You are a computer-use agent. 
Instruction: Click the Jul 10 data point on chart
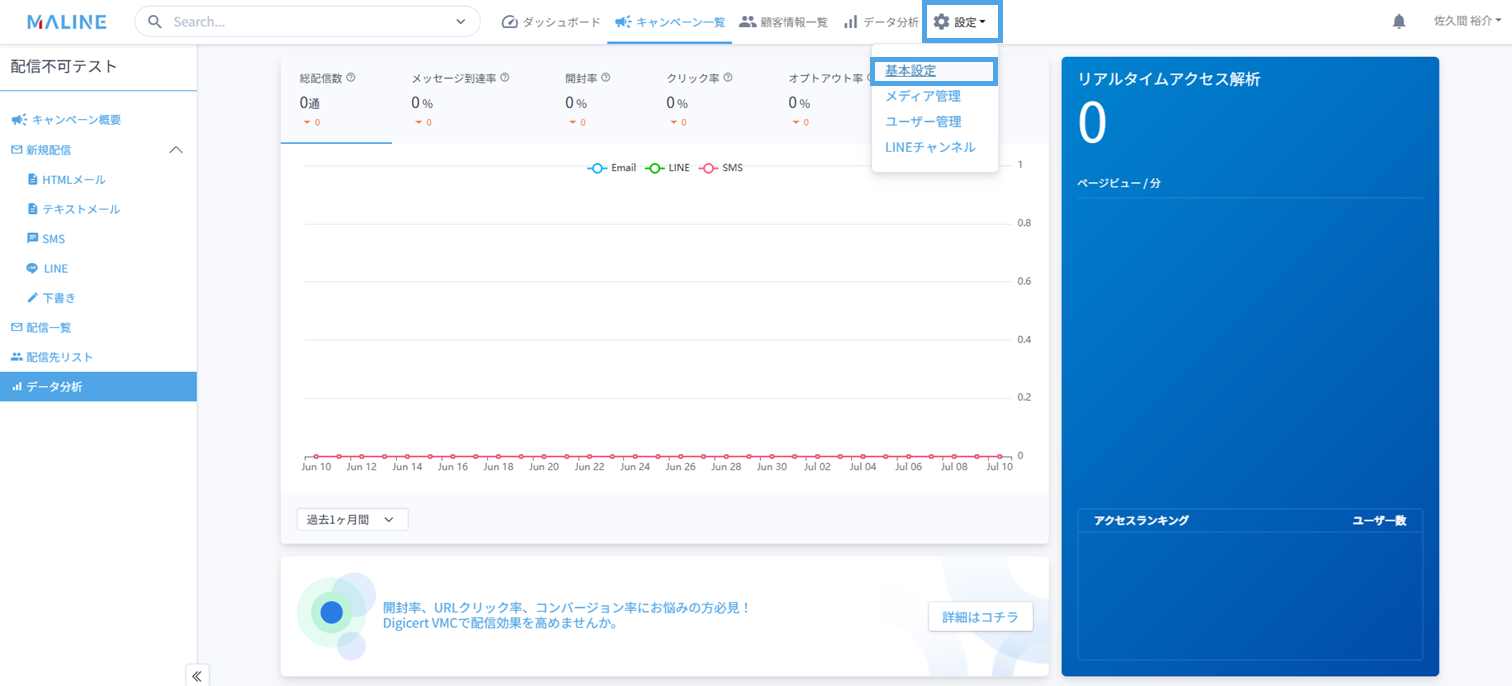(x=1000, y=456)
